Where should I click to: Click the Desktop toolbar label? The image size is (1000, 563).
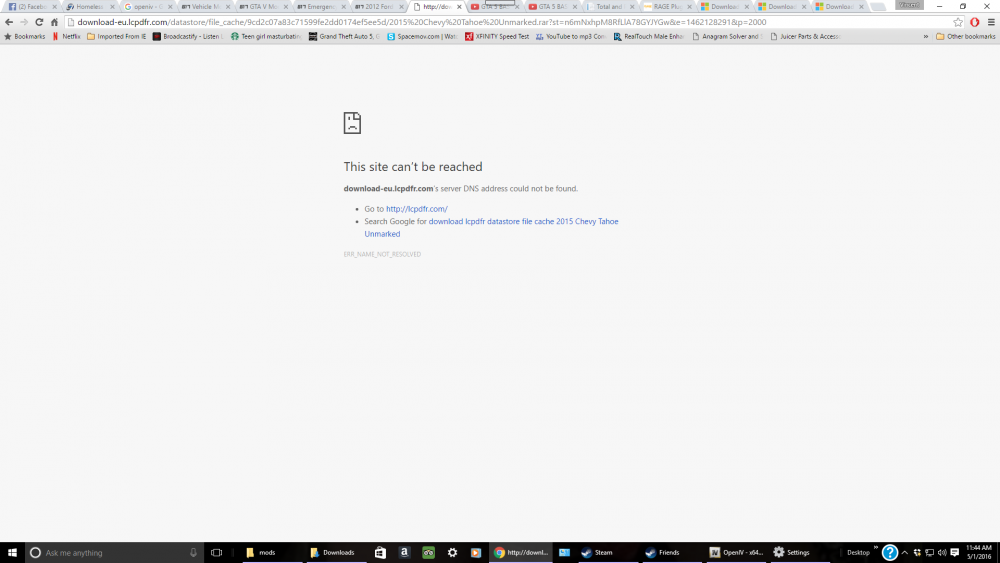point(858,552)
